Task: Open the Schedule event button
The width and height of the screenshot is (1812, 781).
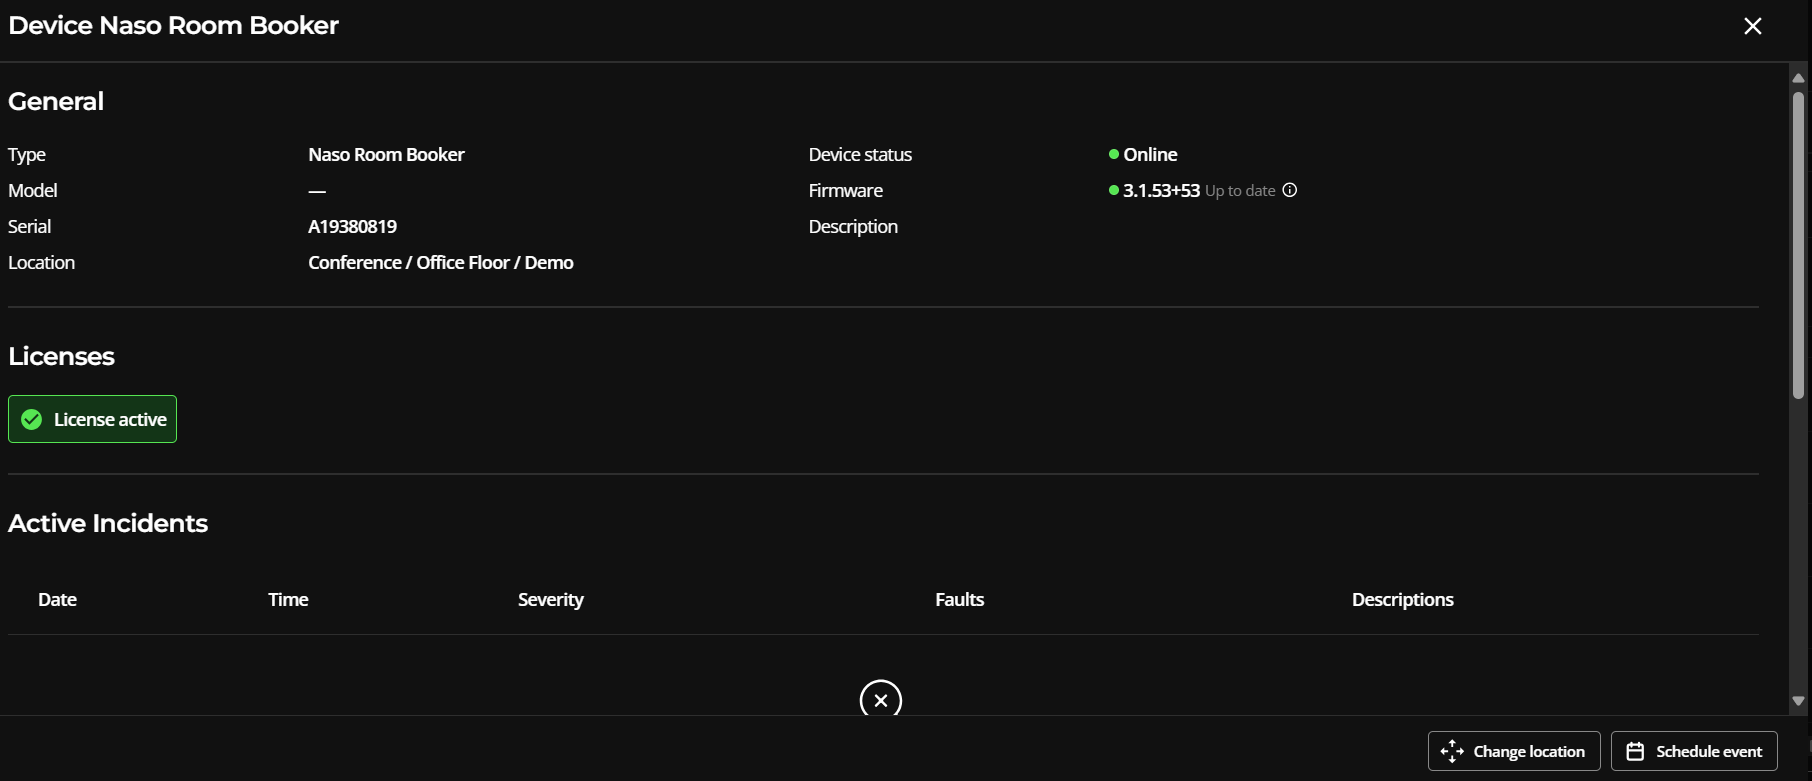Action: (x=1694, y=751)
